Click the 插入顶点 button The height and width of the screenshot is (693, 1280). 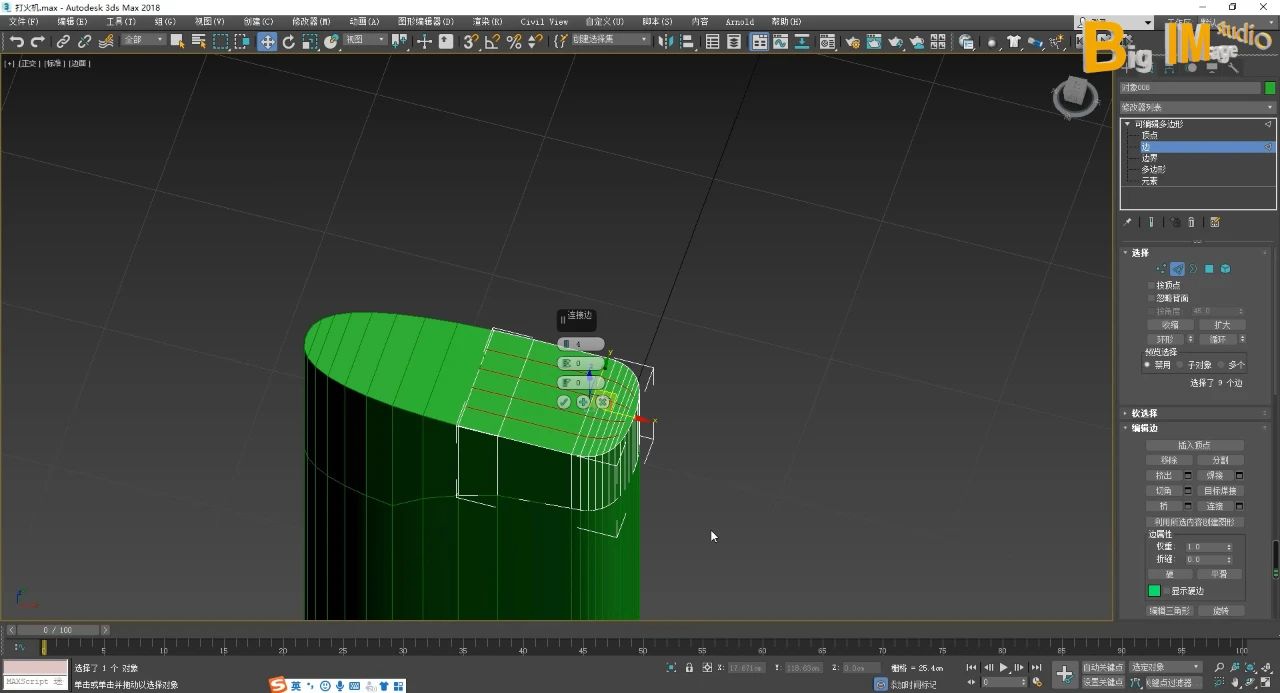point(1194,445)
